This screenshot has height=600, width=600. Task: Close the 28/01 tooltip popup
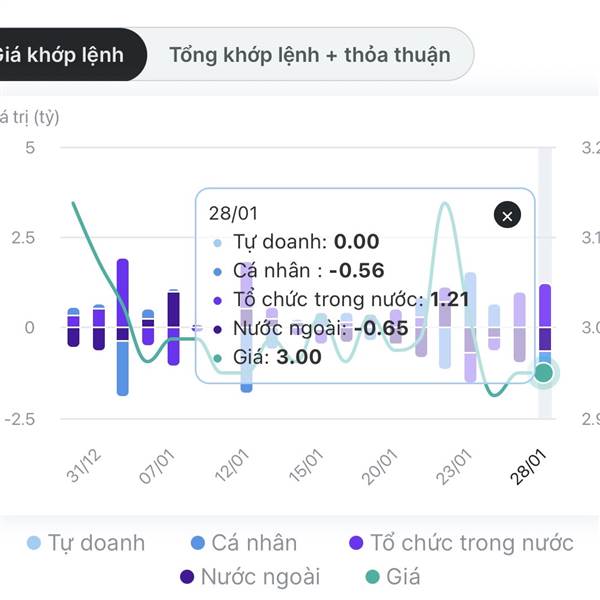click(x=507, y=215)
